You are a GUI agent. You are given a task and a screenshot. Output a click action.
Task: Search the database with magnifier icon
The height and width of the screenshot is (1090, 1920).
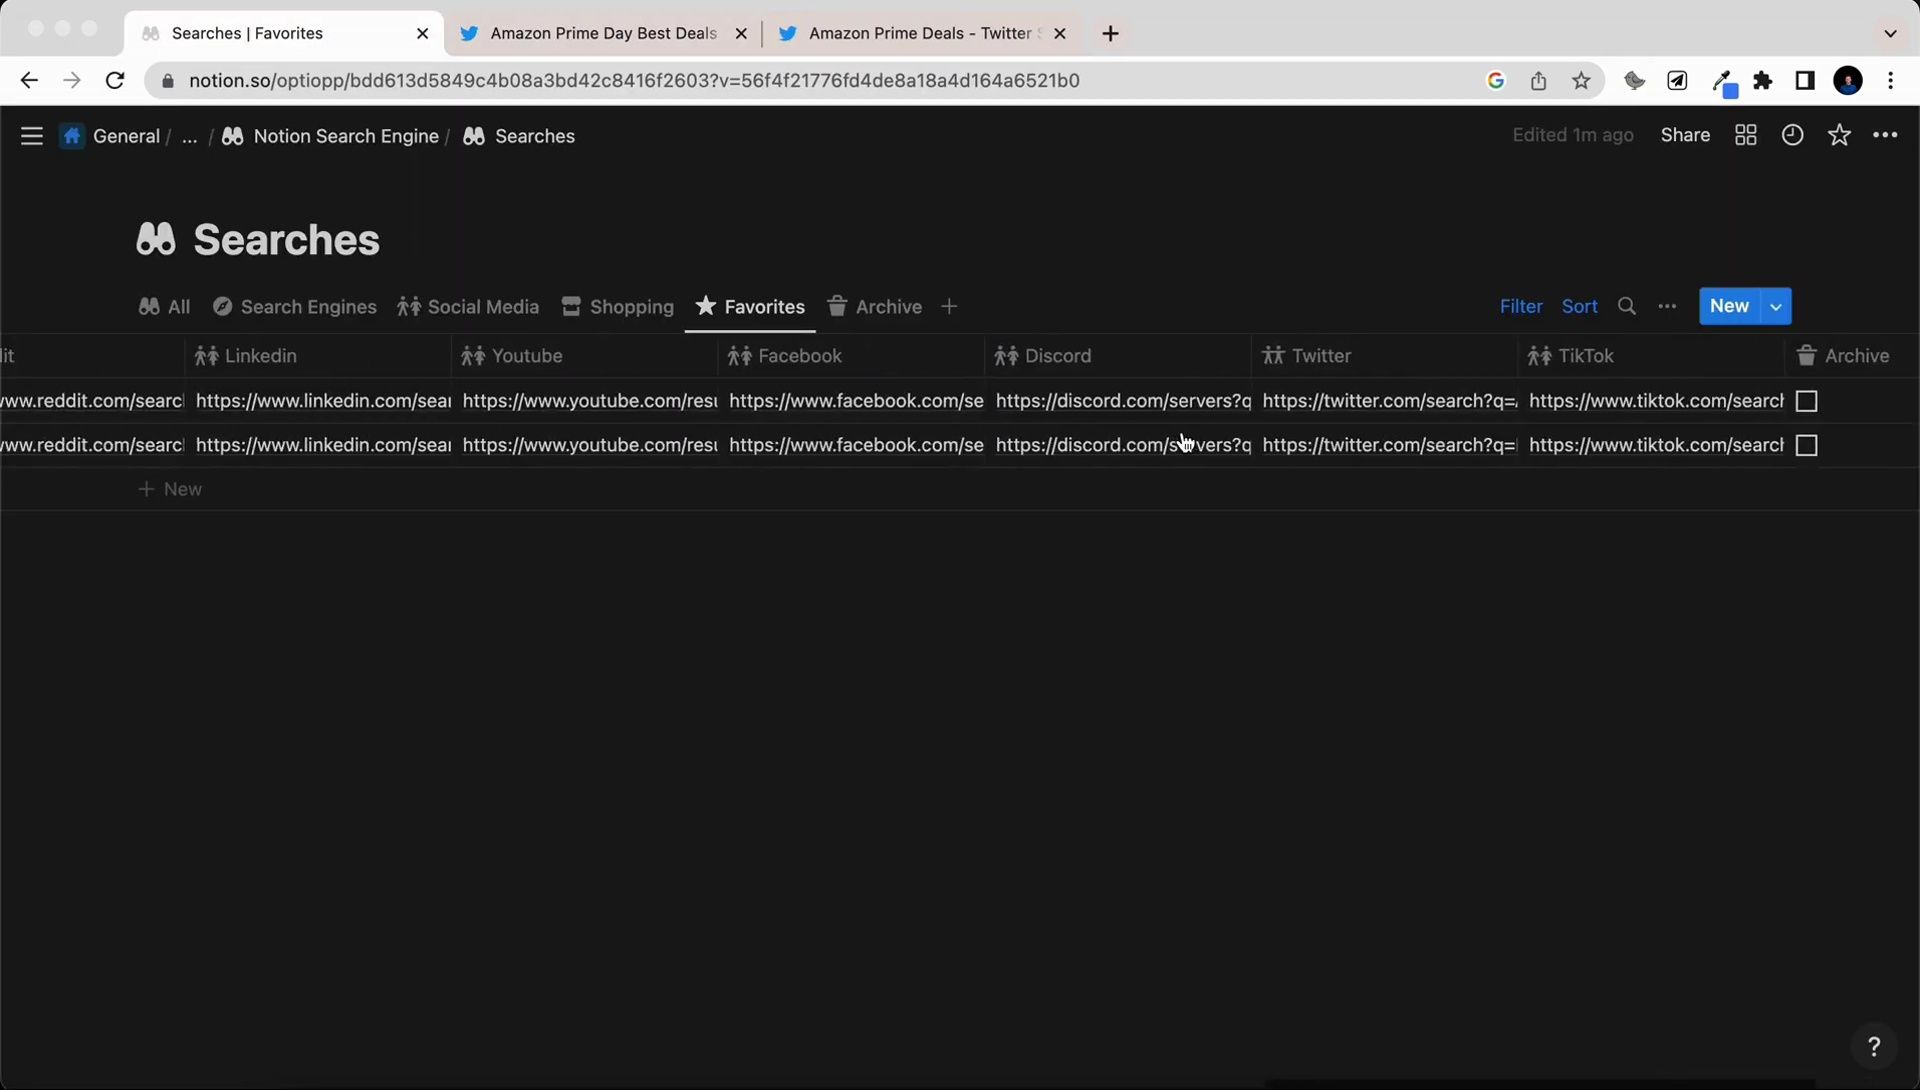tap(1627, 306)
